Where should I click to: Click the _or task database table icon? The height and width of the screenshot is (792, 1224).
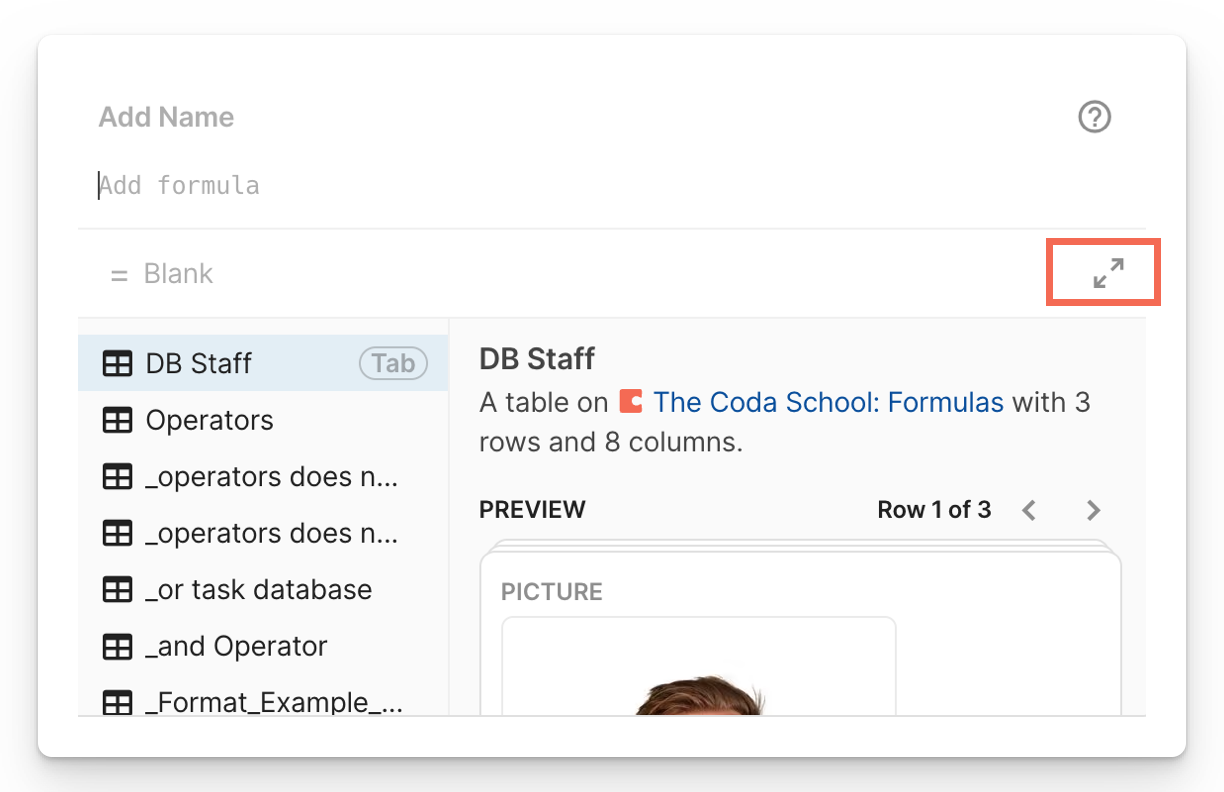coord(118,590)
